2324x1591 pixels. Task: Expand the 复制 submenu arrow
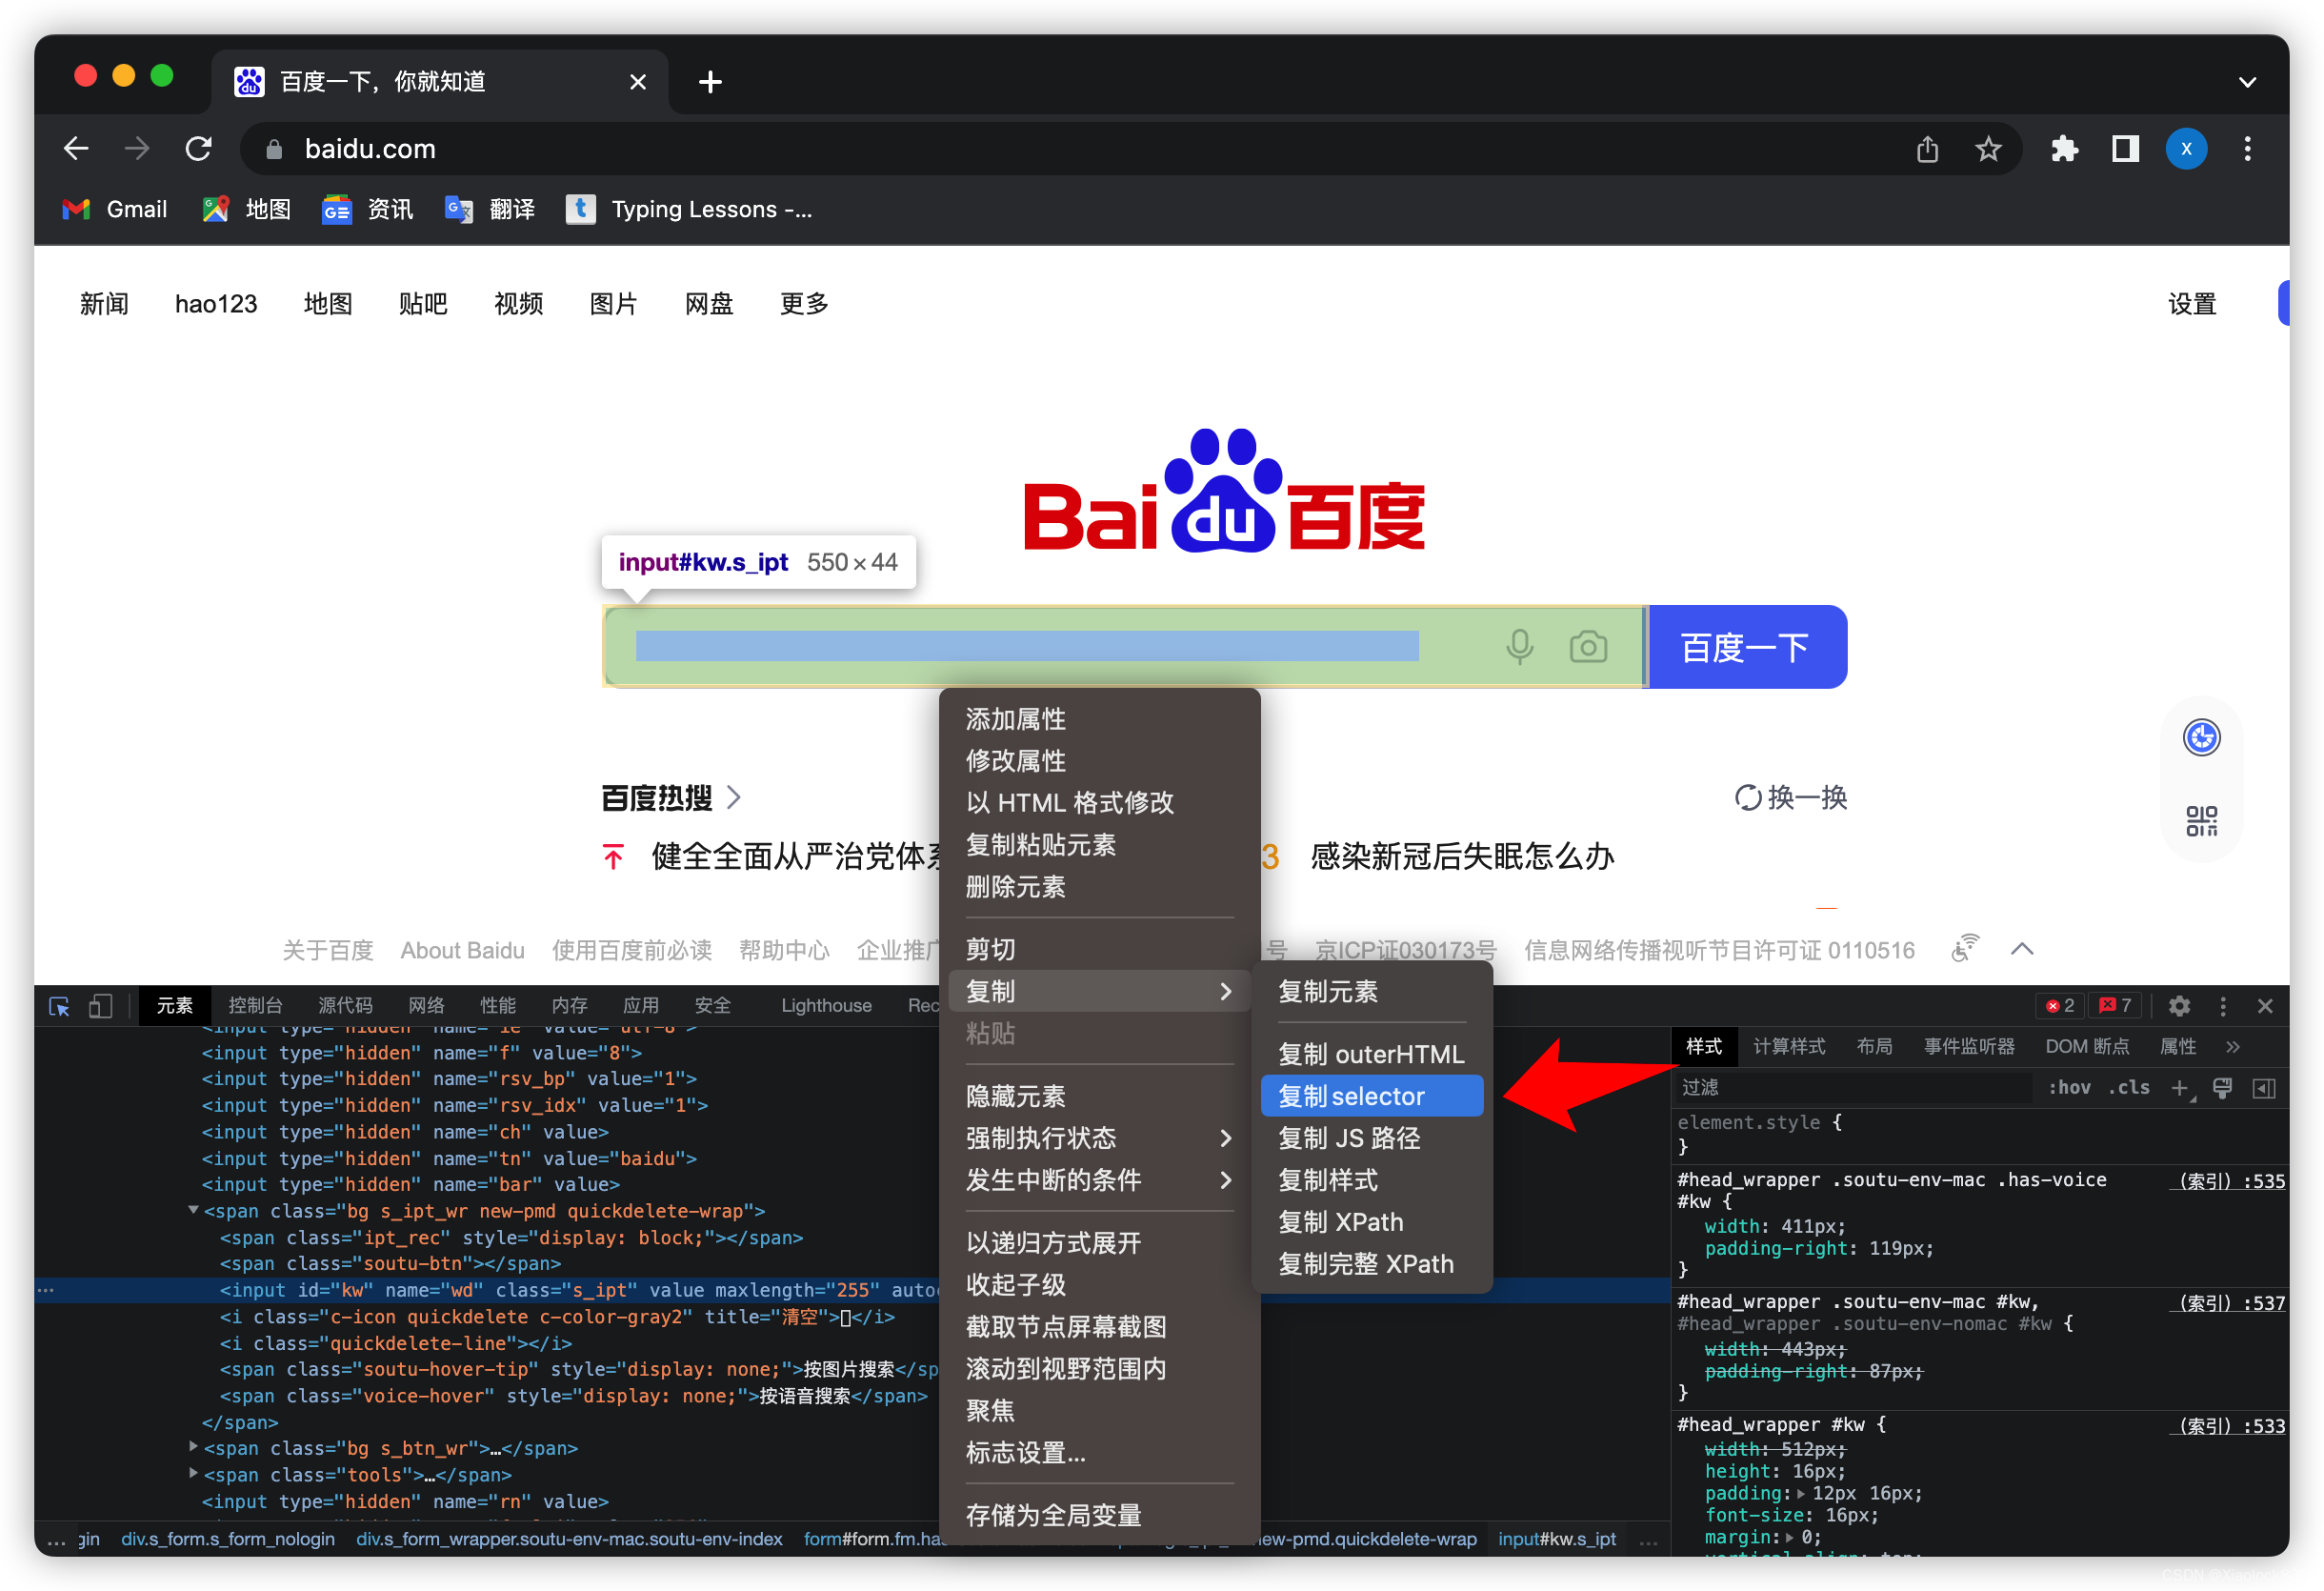point(1225,992)
